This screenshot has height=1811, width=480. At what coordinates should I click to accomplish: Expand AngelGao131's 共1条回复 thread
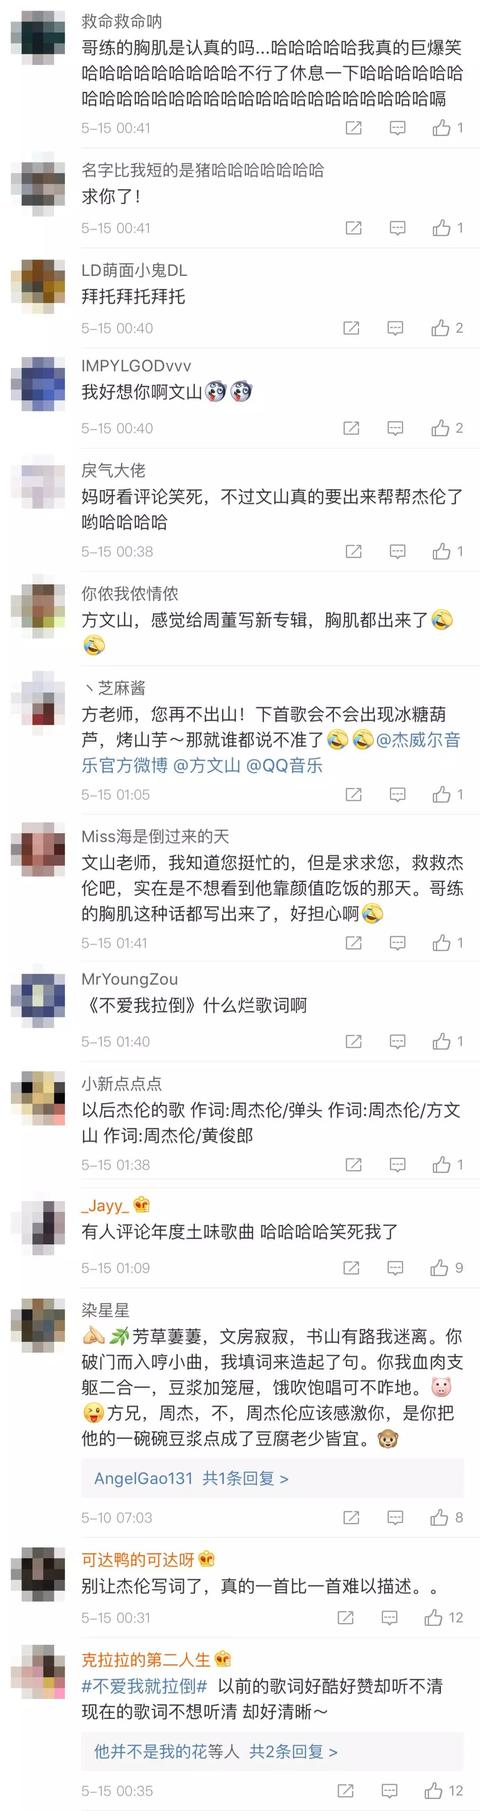tap(191, 1478)
